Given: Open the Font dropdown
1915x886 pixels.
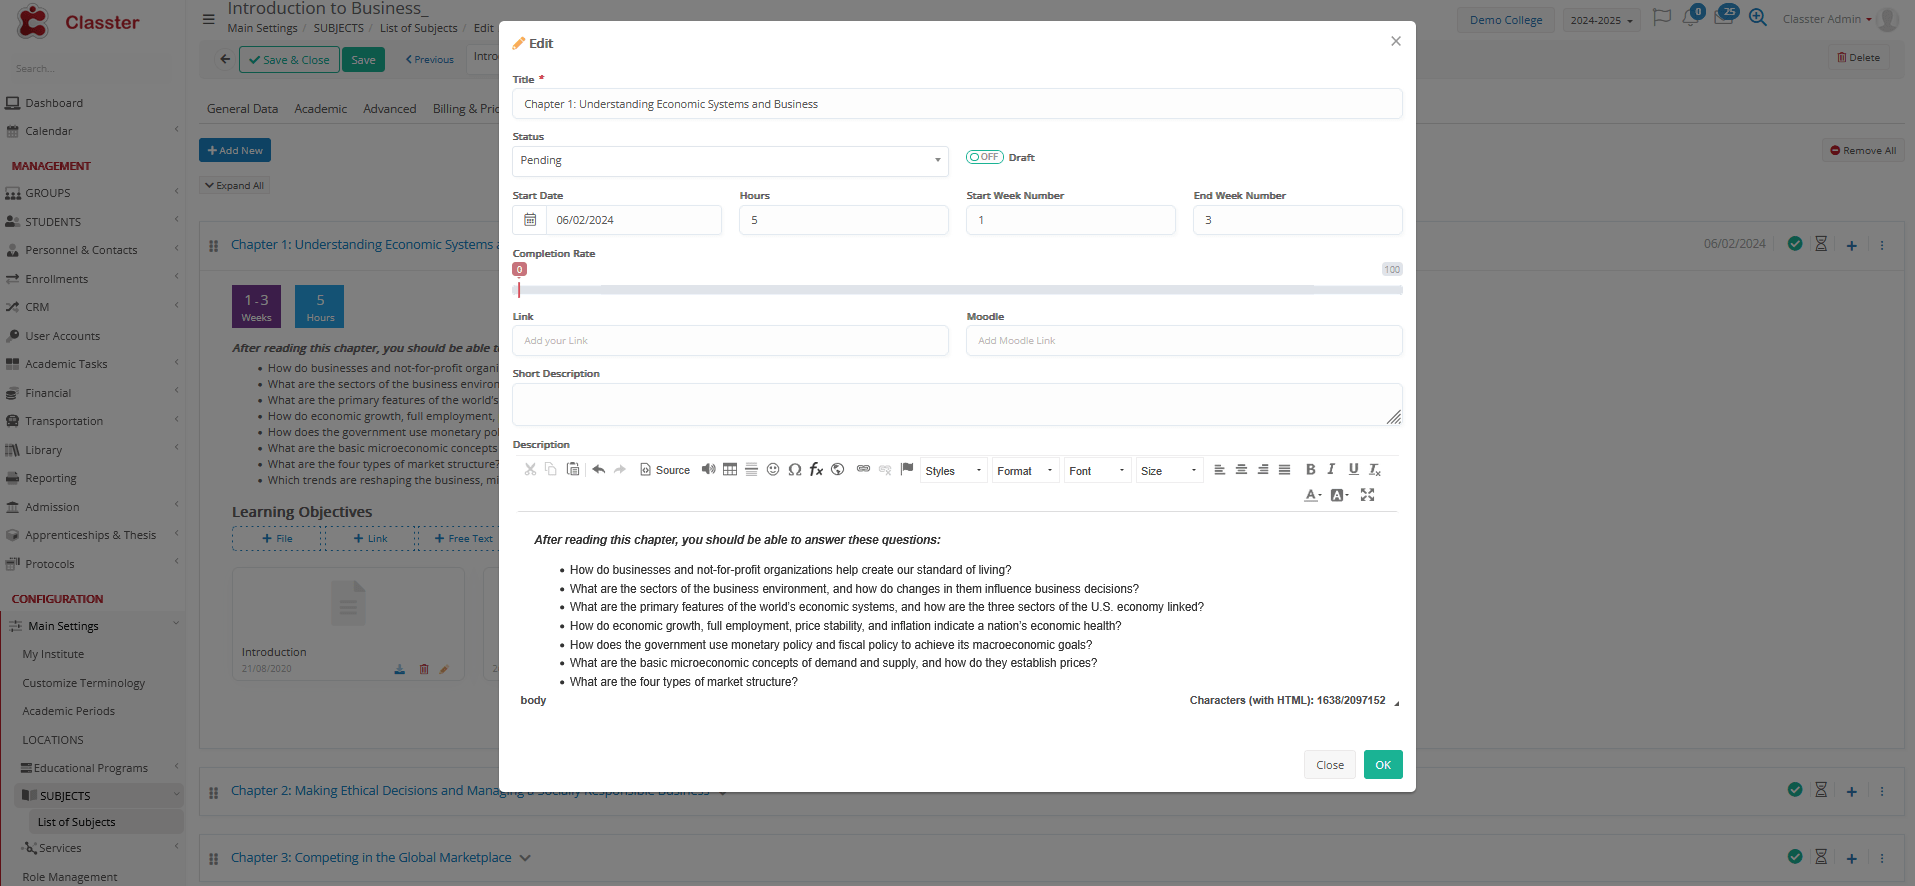Looking at the screenshot, I should pyautogui.click(x=1096, y=471).
